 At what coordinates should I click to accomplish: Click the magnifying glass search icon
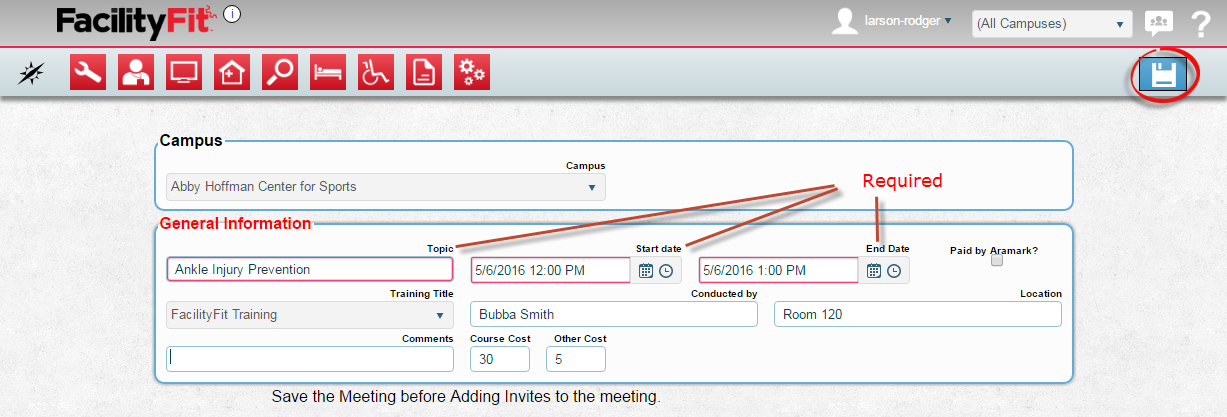(x=280, y=73)
